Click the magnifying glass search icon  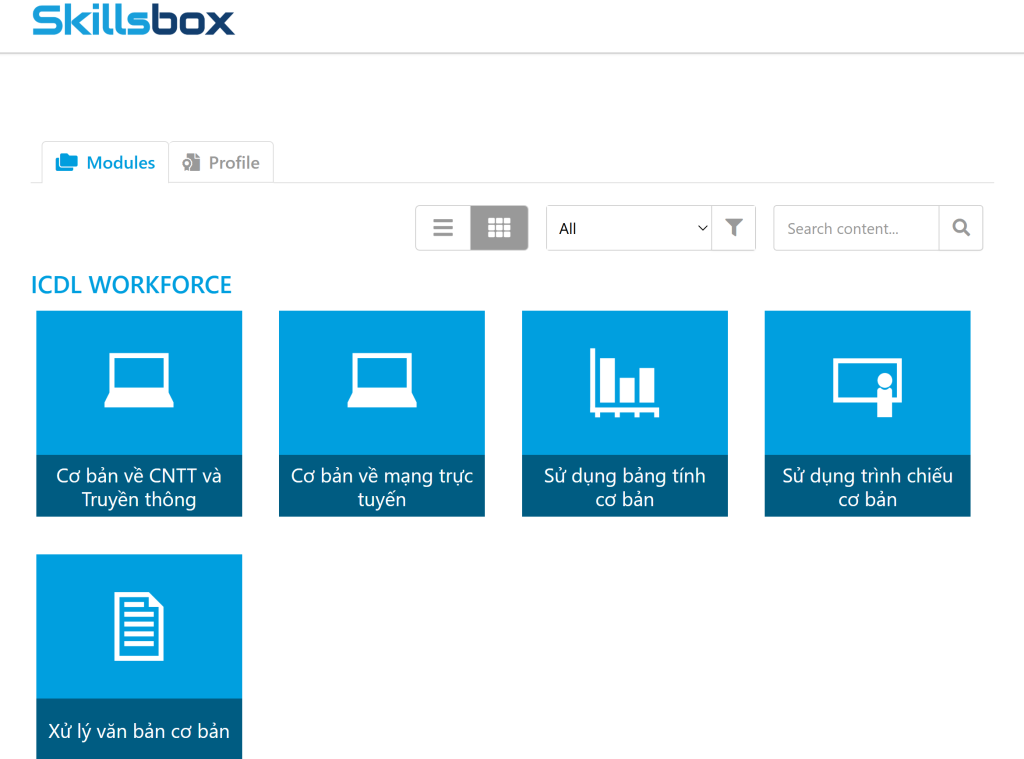tap(961, 228)
